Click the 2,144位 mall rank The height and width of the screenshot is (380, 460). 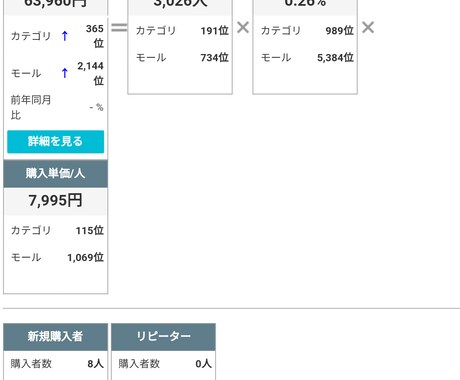(91, 73)
